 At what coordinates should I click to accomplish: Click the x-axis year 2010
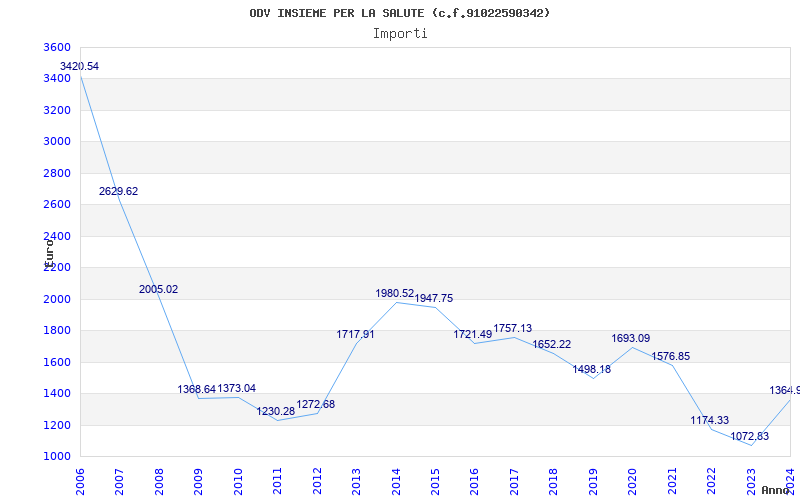point(238,482)
